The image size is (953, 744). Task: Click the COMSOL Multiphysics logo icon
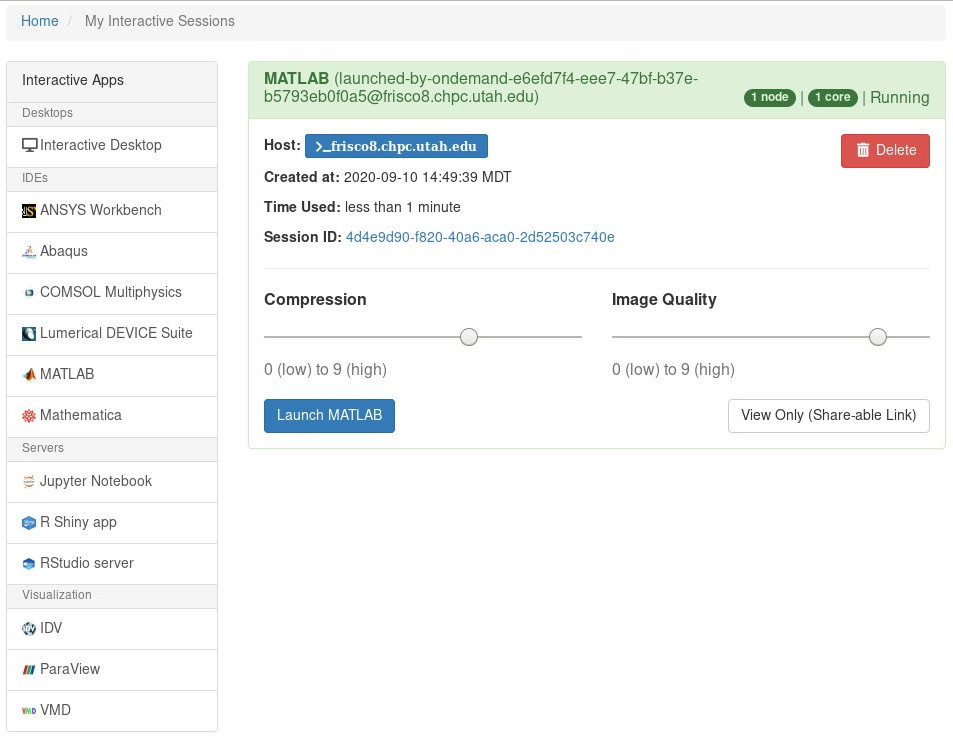(x=29, y=293)
